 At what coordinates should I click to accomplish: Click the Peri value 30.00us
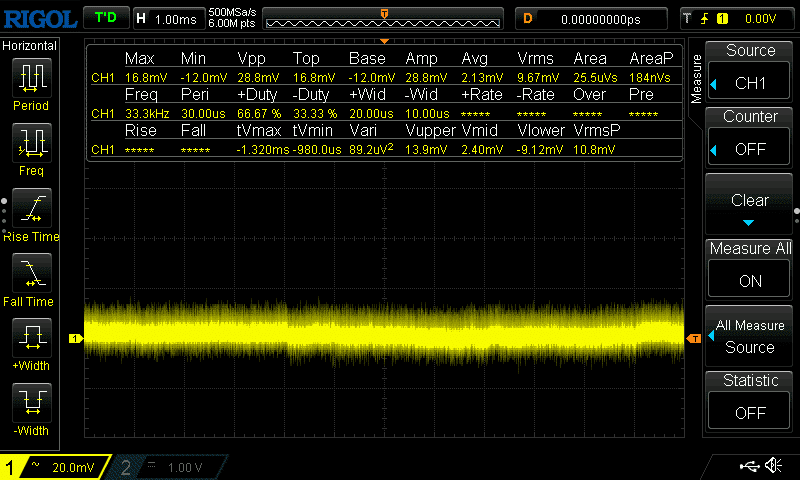(x=203, y=113)
